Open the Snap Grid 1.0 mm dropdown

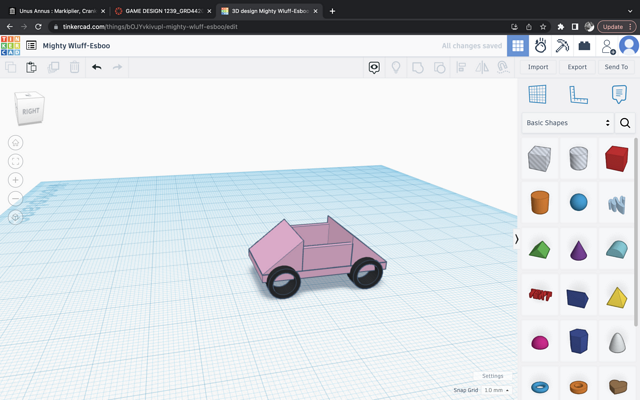pyautogui.click(x=496, y=390)
